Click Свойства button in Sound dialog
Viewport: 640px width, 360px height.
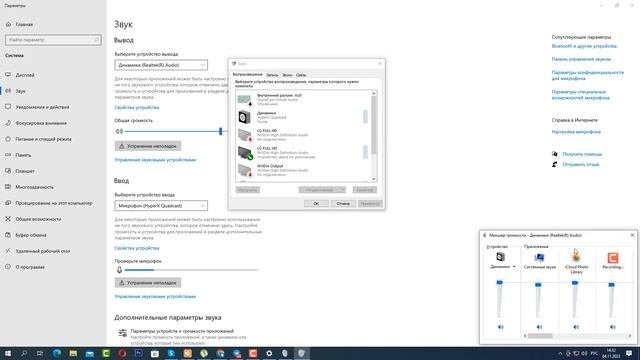pos(364,190)
